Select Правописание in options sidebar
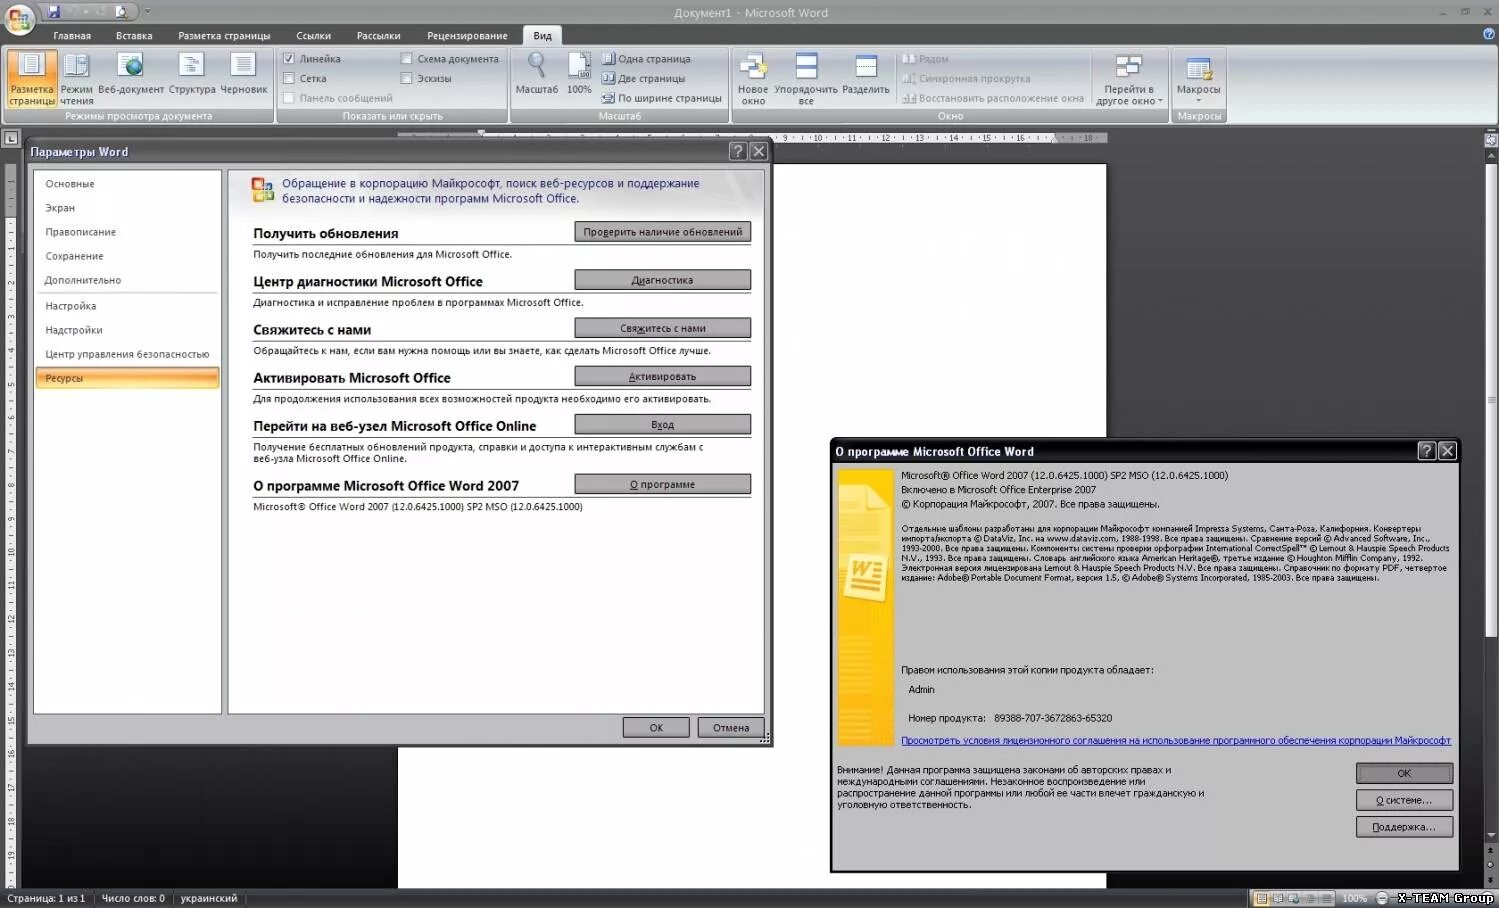The height and width of the screenshot is (908, 1499). [x=127, y=232]
